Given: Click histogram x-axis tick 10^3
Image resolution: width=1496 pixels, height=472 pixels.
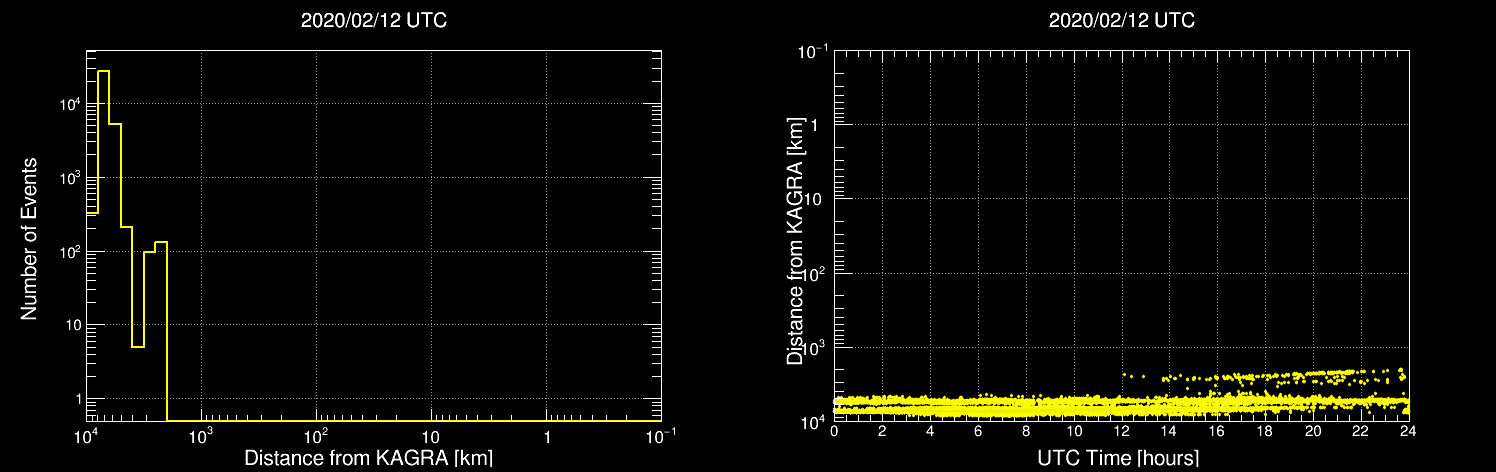Looking at the screenshot, I should (201, 436).
